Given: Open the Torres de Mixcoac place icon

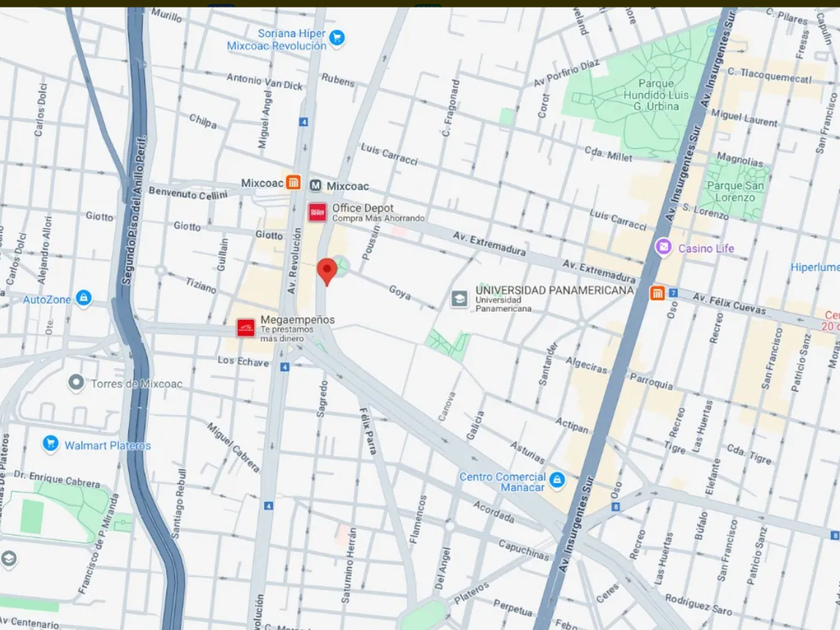Looking at the screenshot, I should (76, 382).
